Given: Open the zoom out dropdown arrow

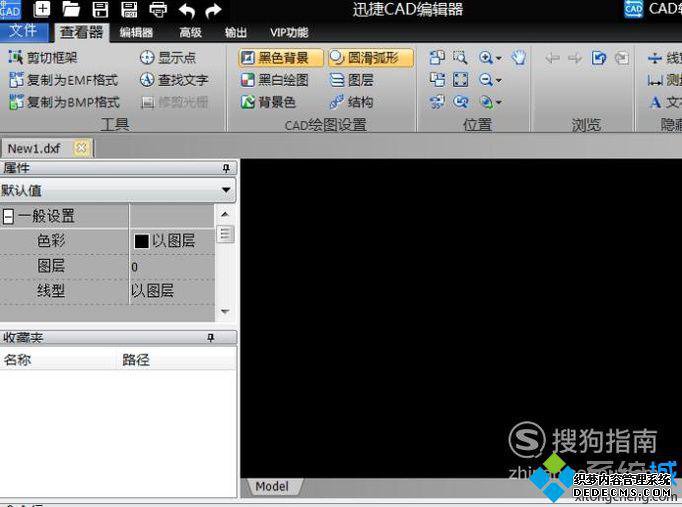Looking at the screenshot, I should (498, 80).
